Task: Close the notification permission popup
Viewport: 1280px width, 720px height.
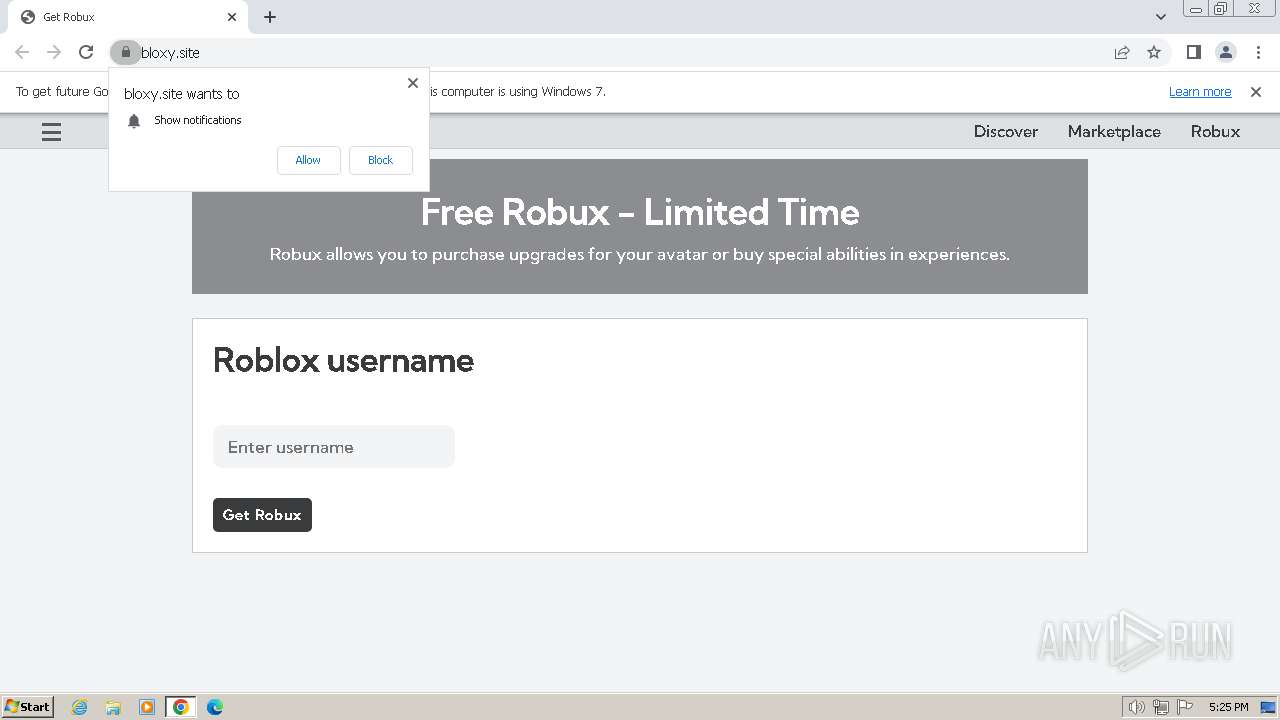Action: [x=413, y=83]
